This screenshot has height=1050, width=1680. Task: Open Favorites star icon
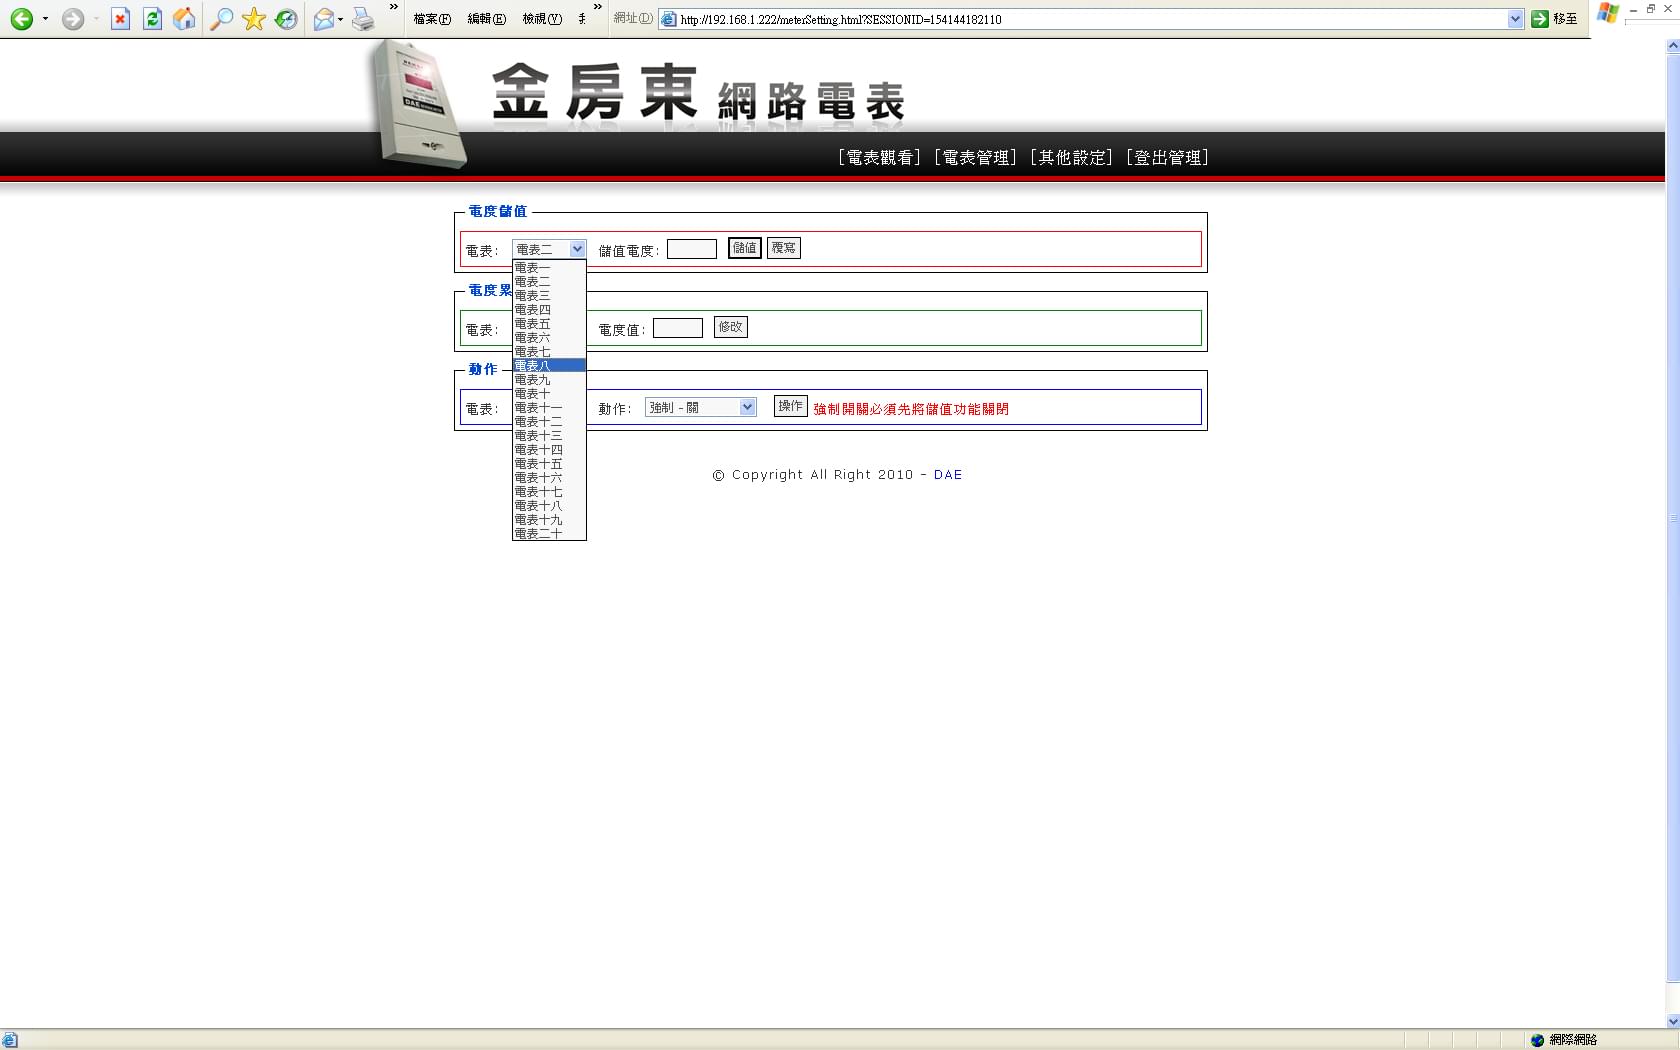pyautogui.click(x=254, y=19)
